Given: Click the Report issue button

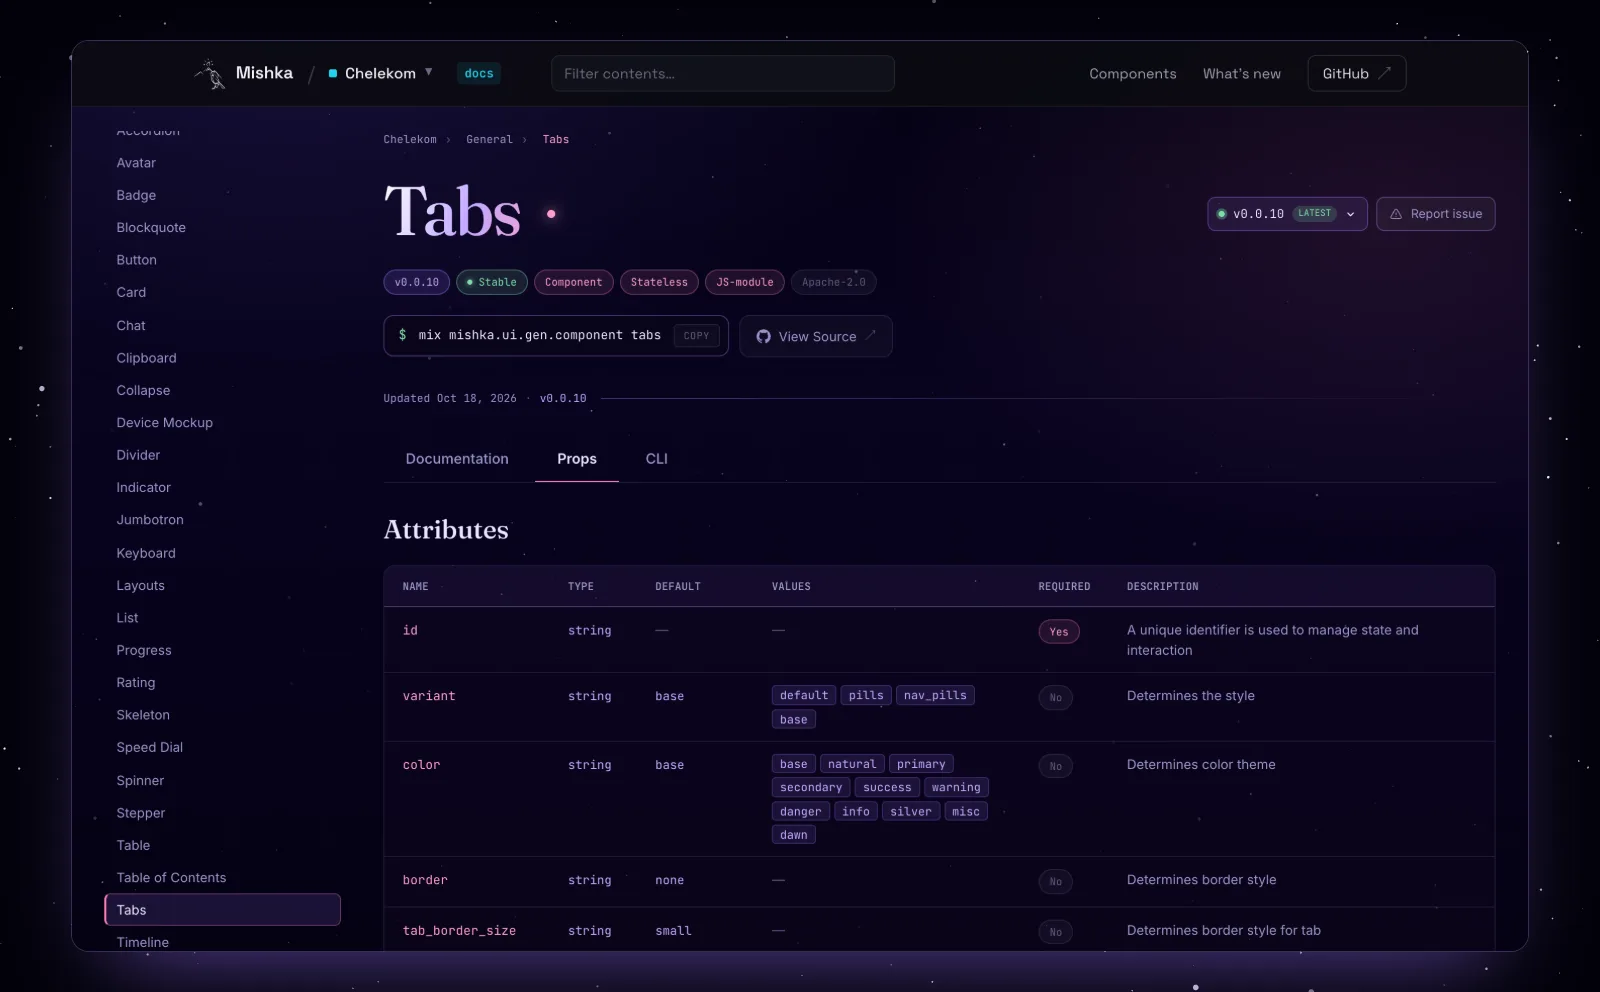Looking at the screenshot, I should (x=1435, y=214).
